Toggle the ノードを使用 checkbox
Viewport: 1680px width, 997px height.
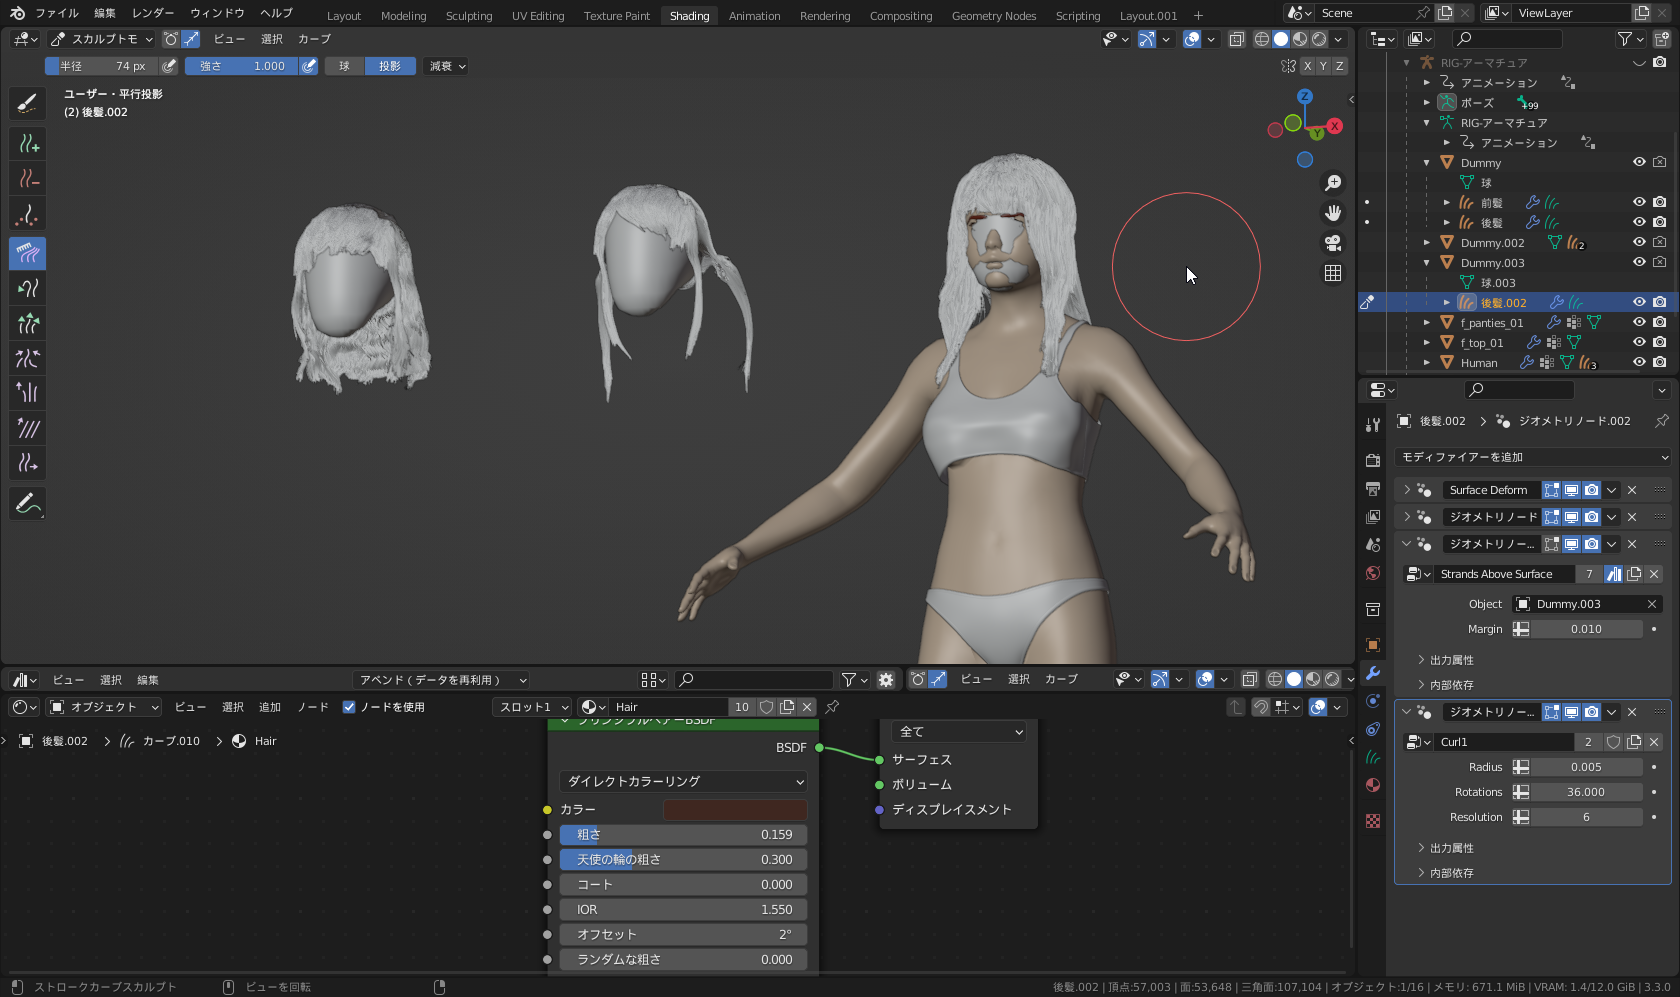pos(349,707)
